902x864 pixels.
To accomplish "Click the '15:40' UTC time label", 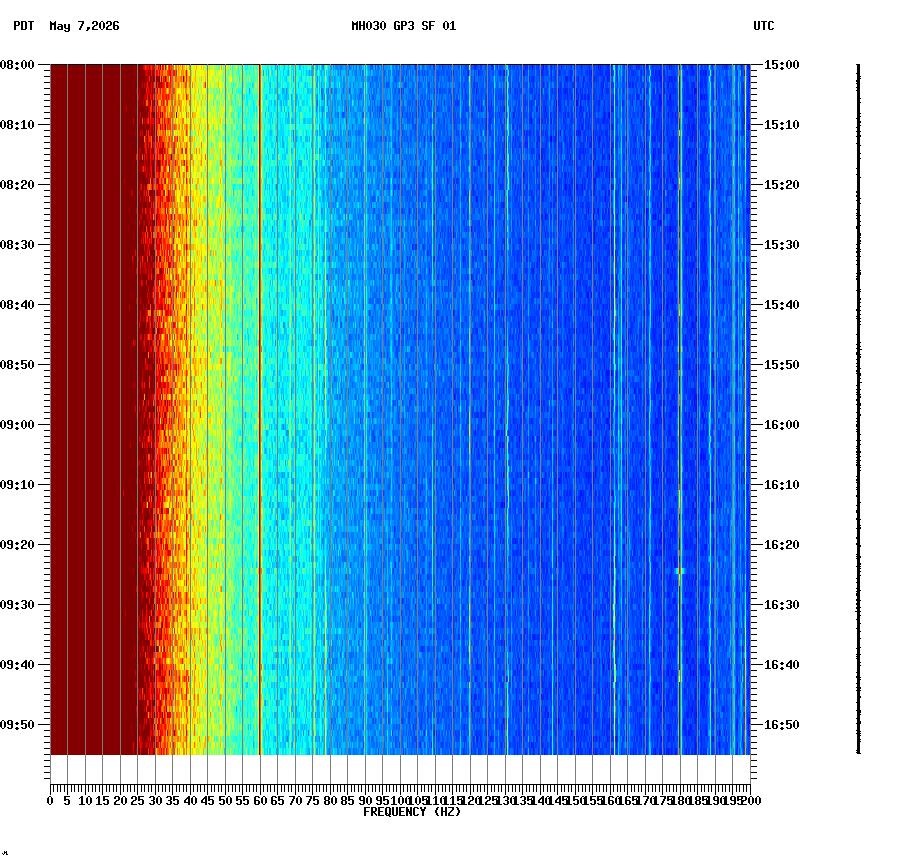I will tap(782, 305).
